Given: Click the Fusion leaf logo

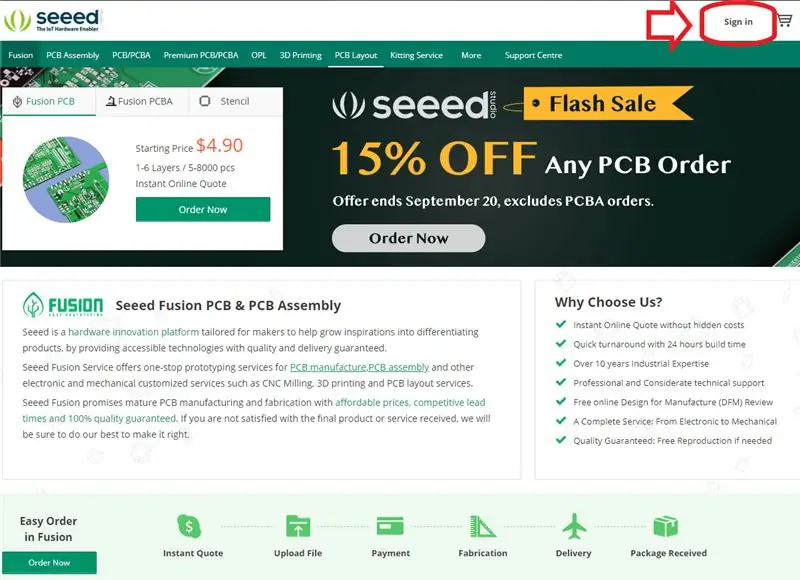Looking at the screenshot, I should [x=63, y=305].
